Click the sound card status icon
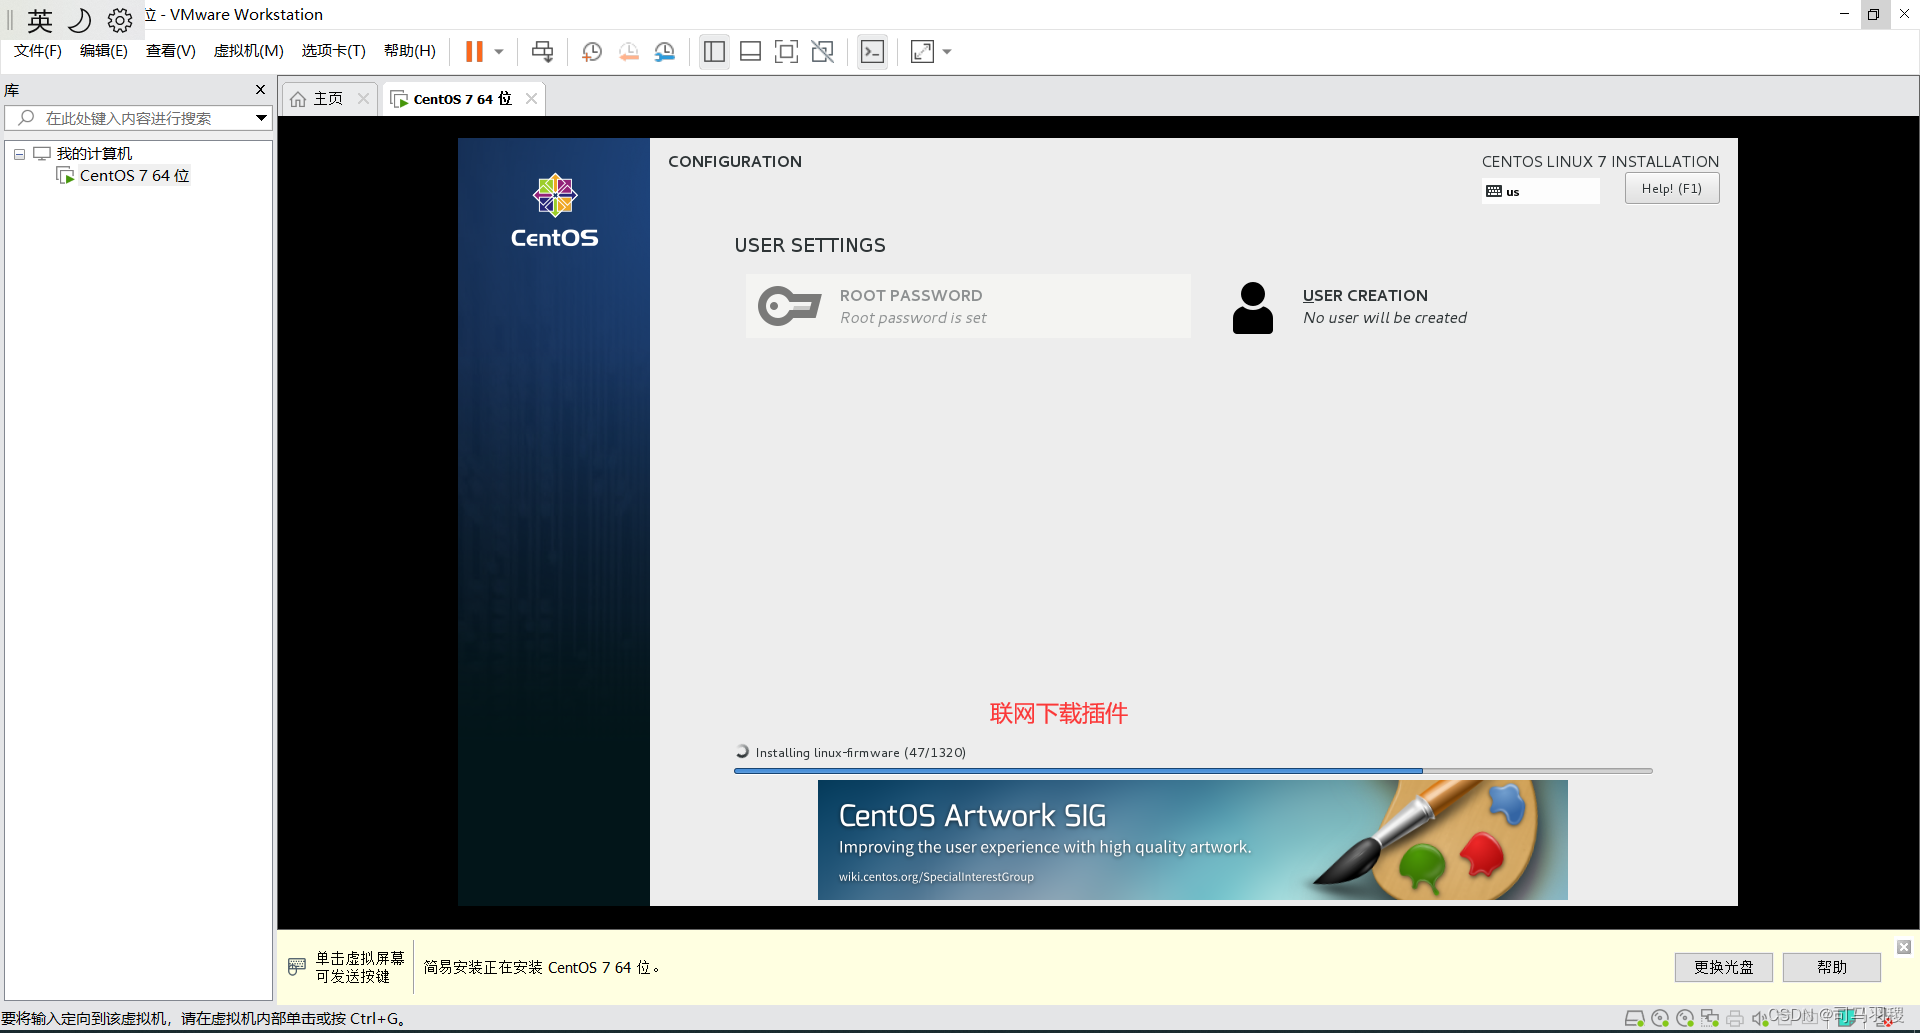This screenshot has height=1033, width=1920. 1759,1018
